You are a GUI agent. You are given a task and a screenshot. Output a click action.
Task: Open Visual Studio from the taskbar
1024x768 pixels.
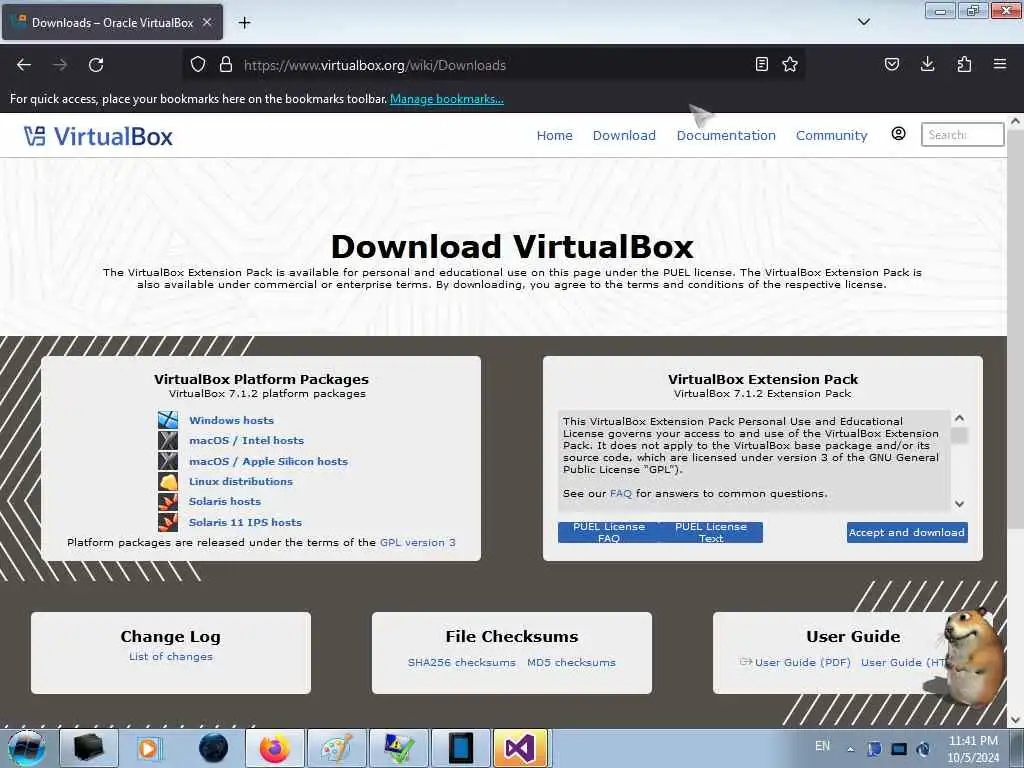[x=520, y=748]
